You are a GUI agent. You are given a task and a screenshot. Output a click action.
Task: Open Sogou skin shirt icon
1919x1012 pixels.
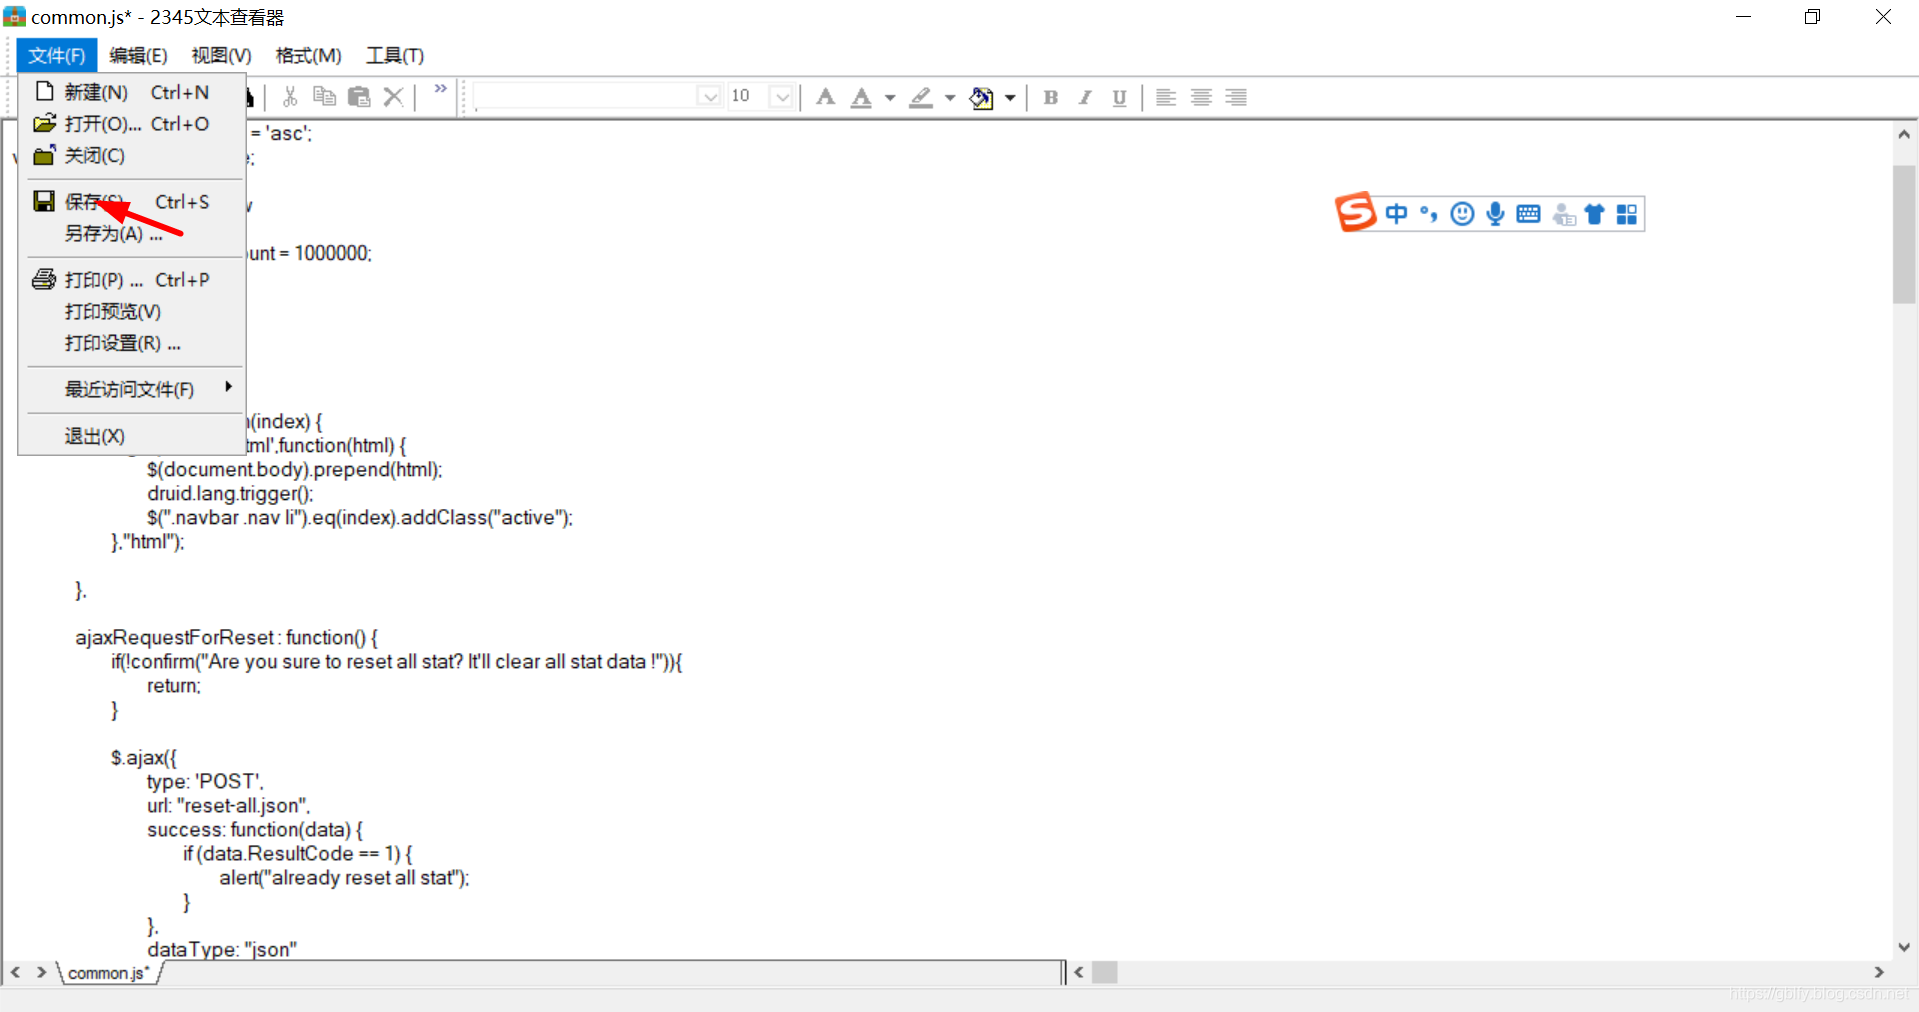(1594, 214)
